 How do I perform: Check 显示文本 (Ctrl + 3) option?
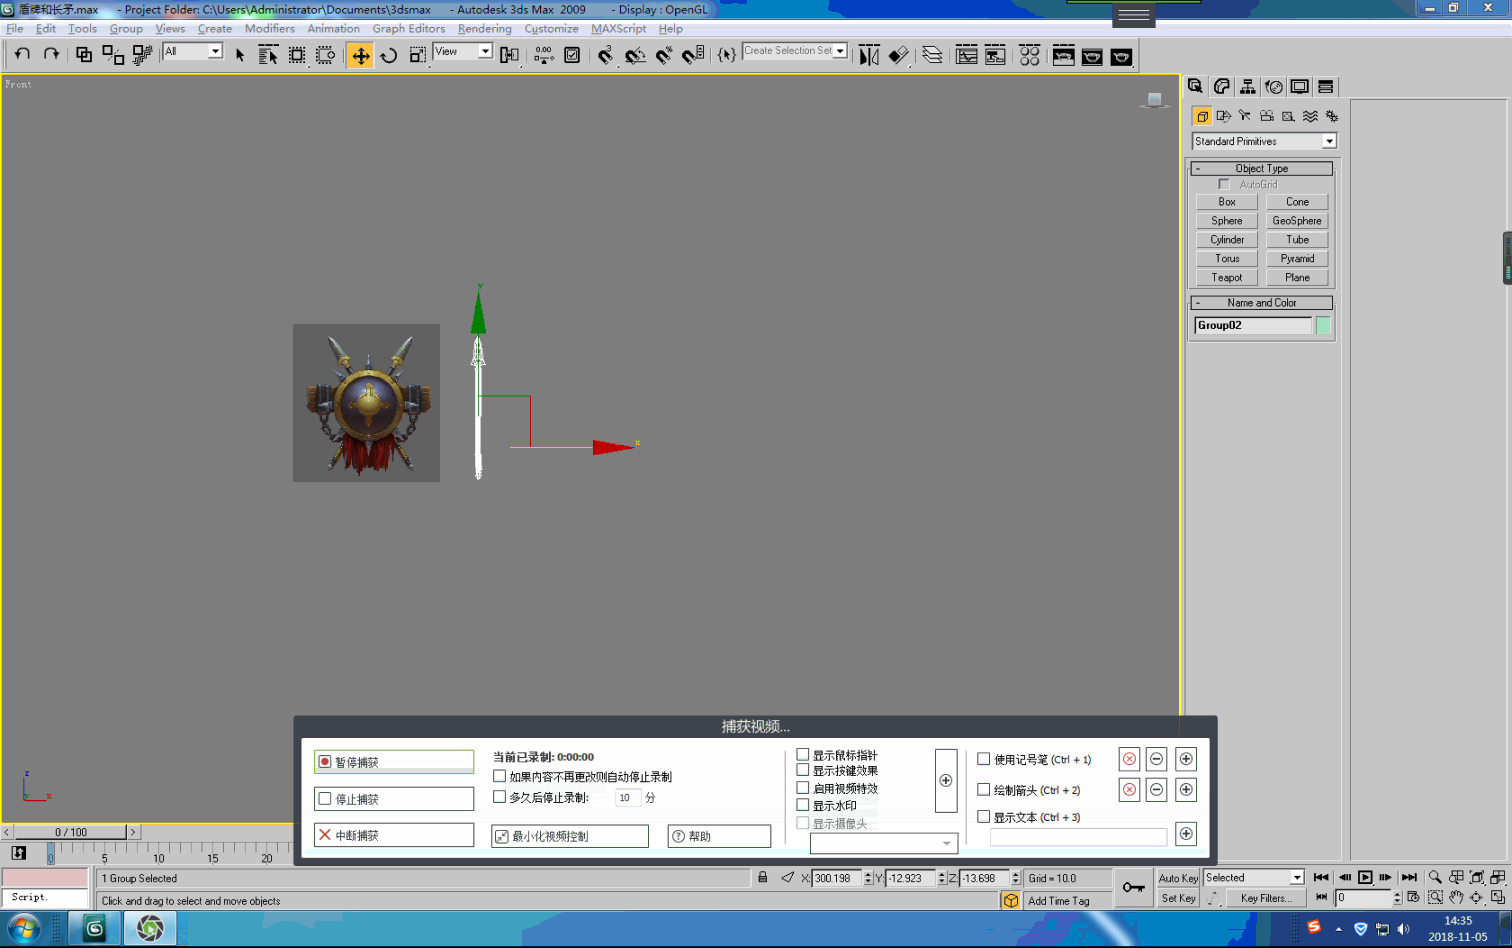983,816
